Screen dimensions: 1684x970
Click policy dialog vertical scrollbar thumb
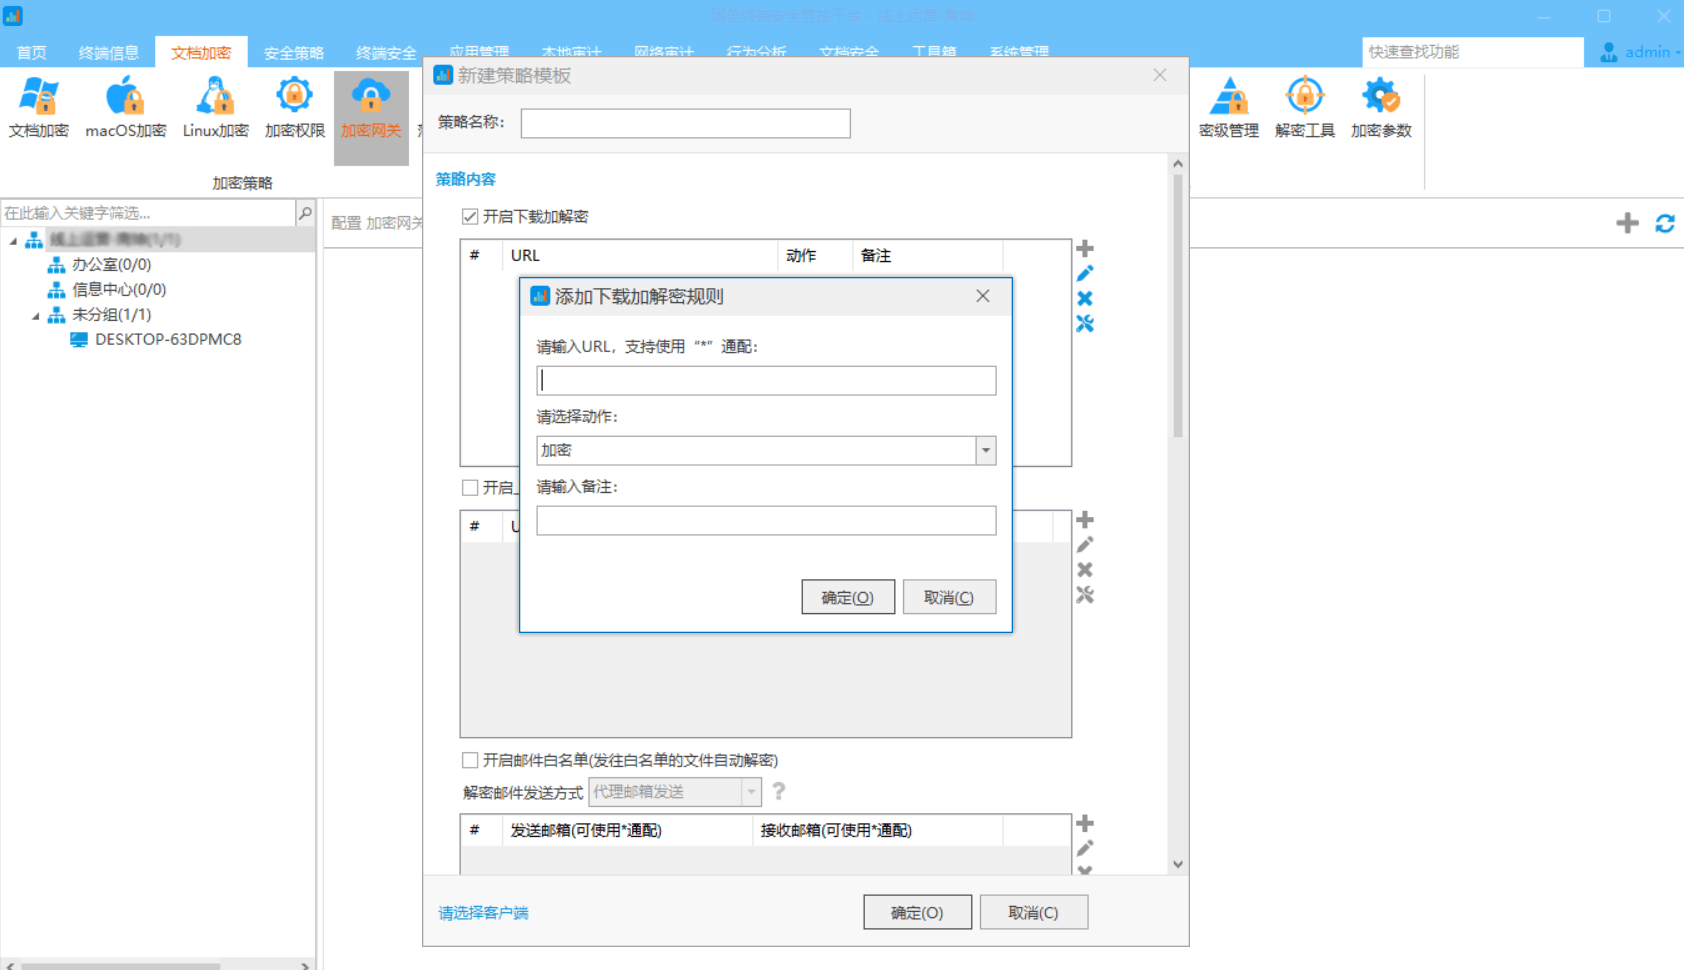1178,305
